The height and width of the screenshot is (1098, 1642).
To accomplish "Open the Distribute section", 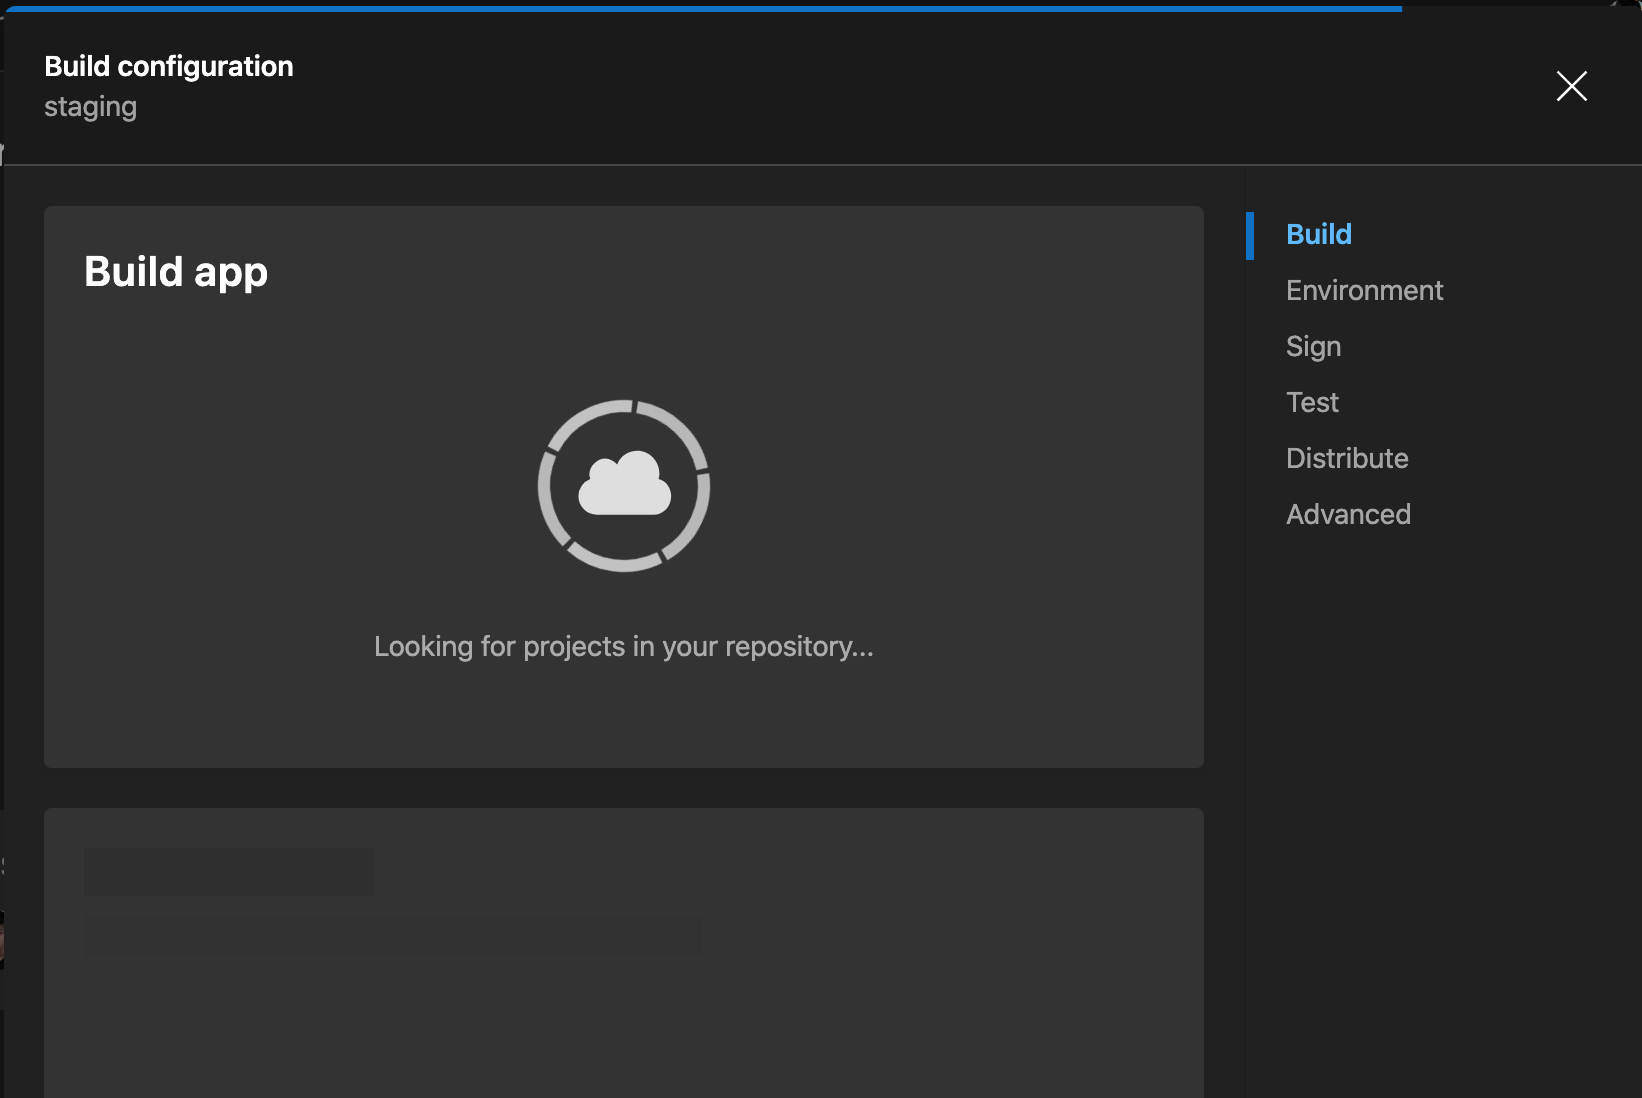I will 1347,459.
